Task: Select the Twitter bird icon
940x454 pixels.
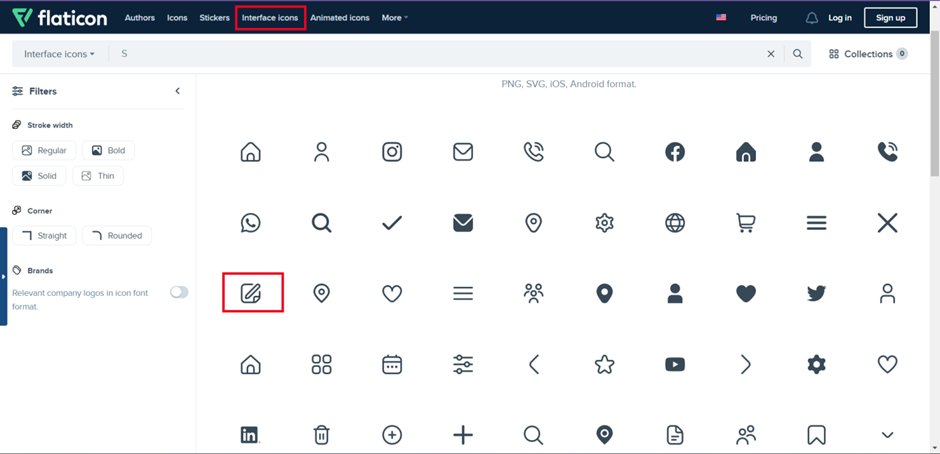Action: (x=816, y=294)
